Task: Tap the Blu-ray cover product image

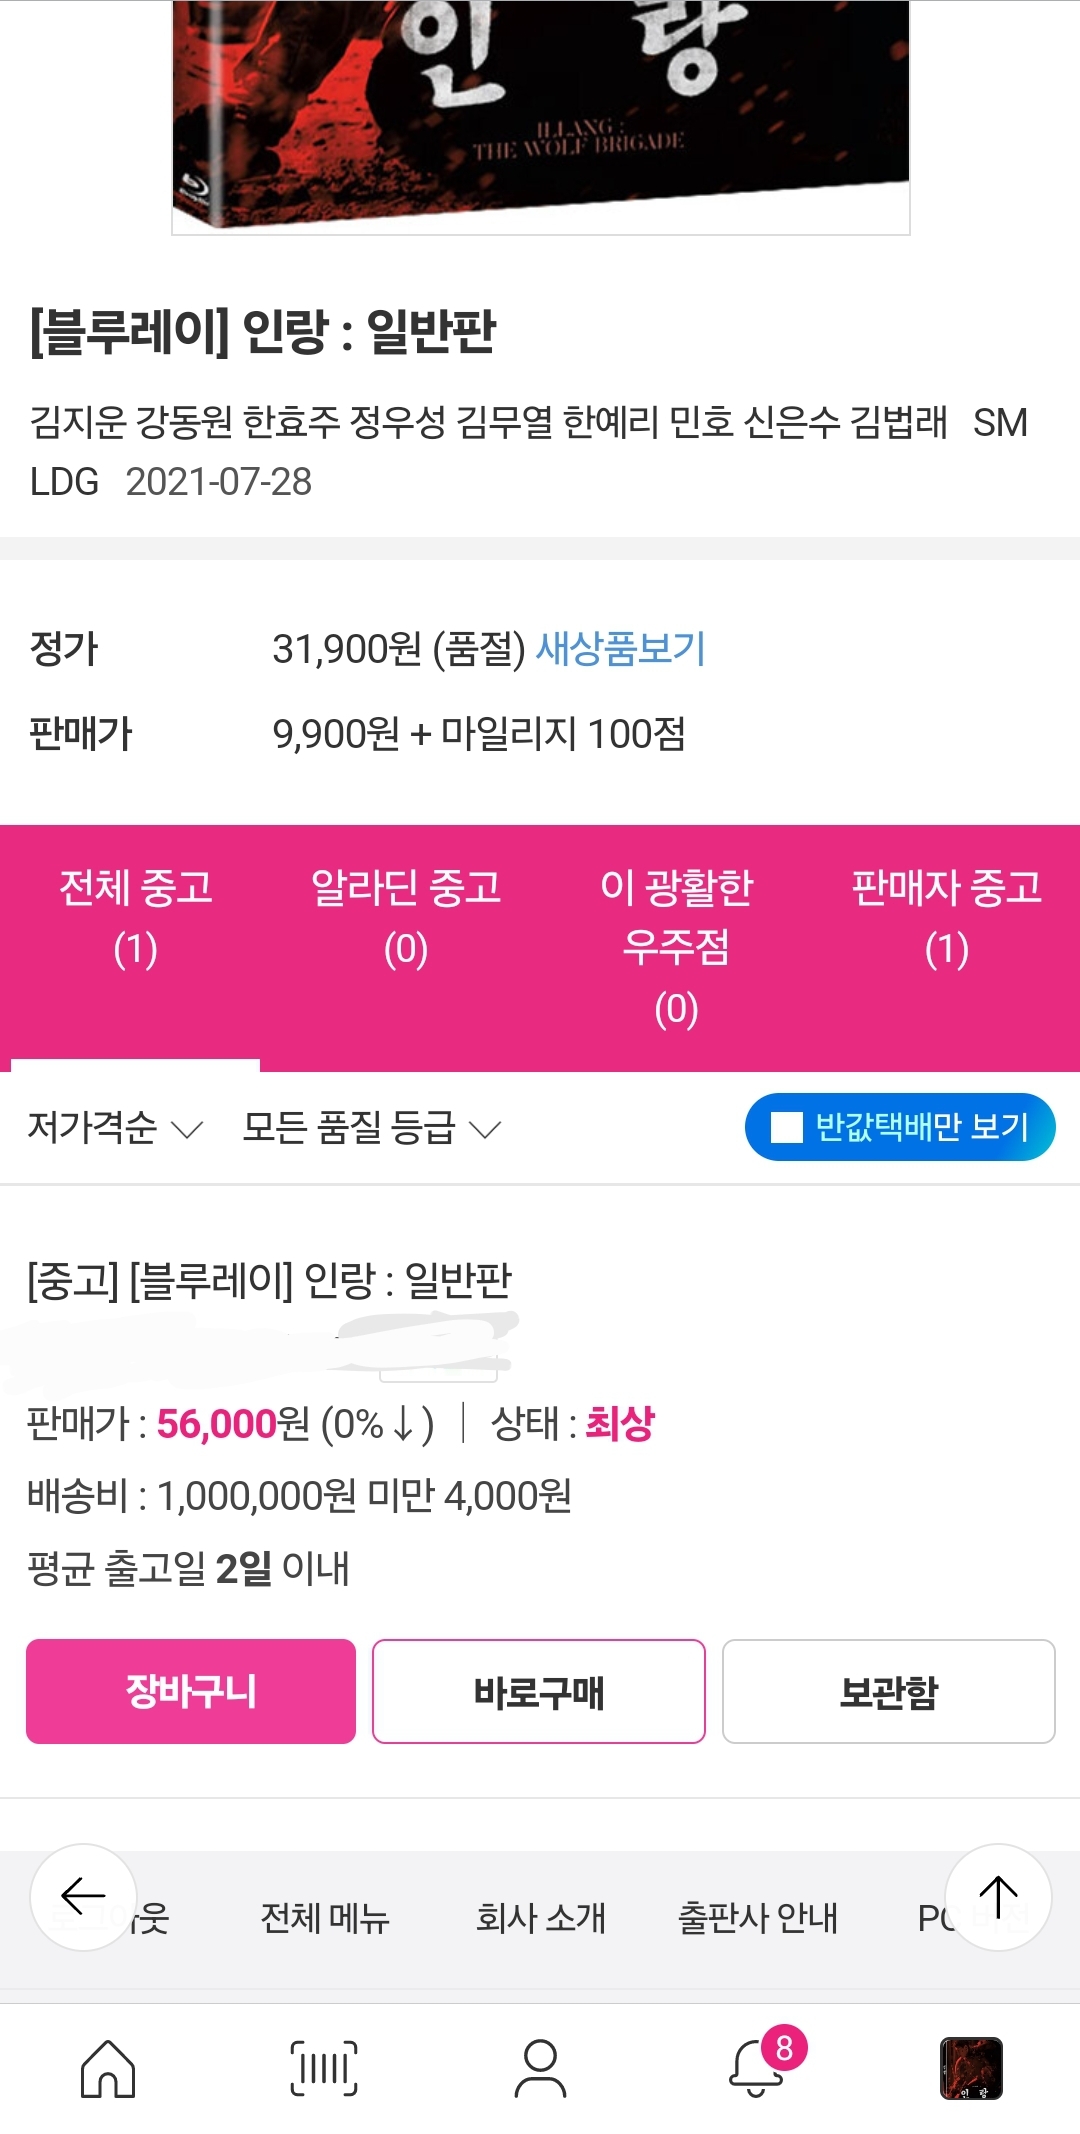Action: pos(540,115)
